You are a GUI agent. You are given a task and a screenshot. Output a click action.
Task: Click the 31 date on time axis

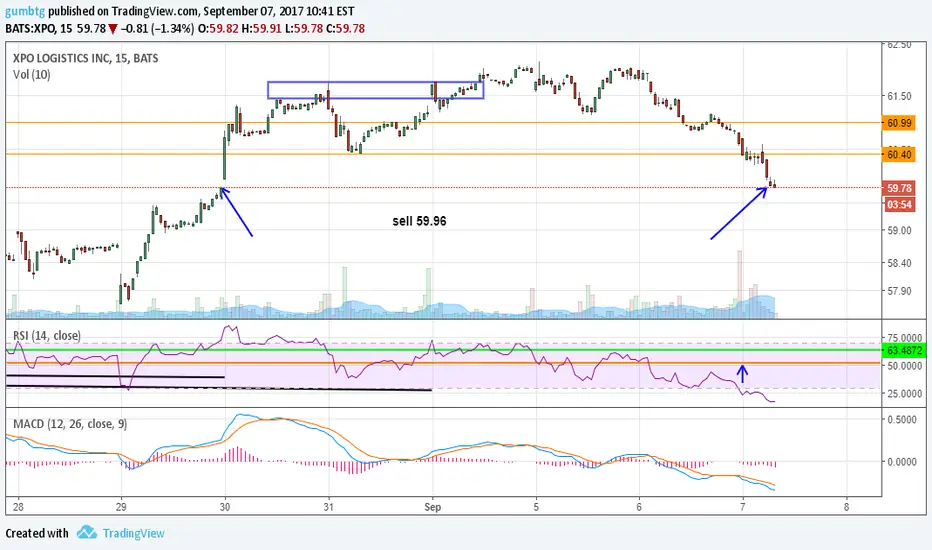(328, 507)
